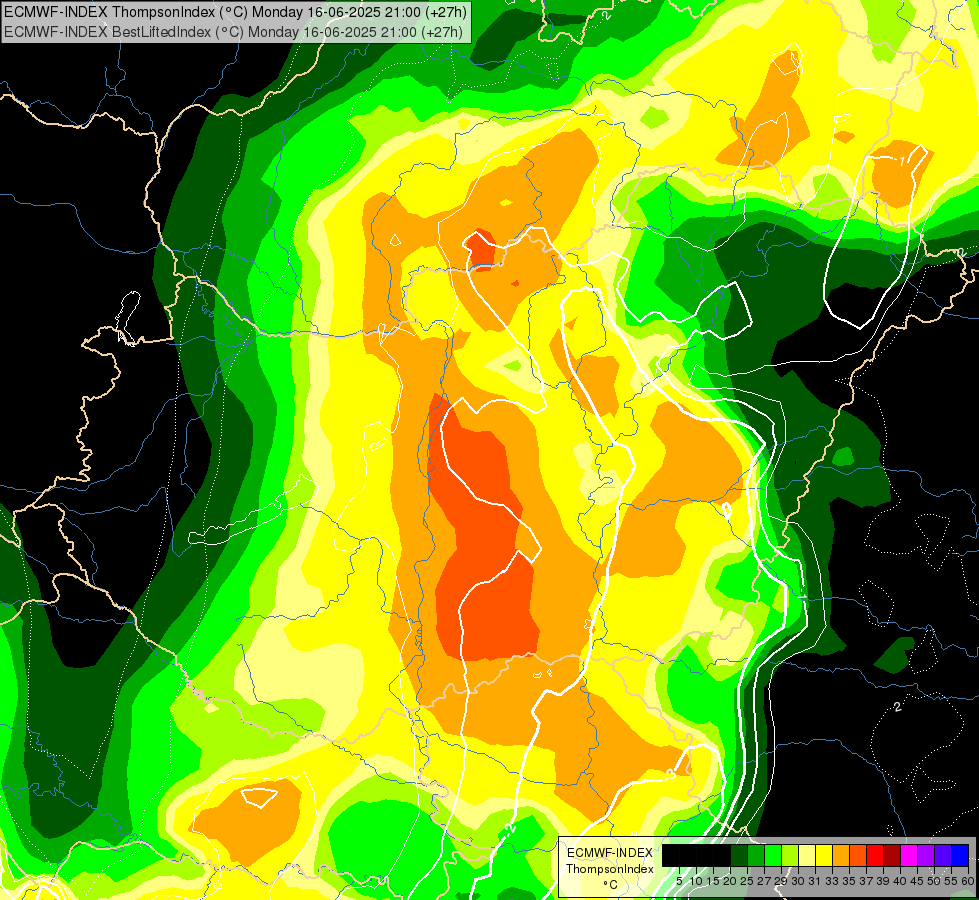Click the legend scale value 39

click(883, 881)
